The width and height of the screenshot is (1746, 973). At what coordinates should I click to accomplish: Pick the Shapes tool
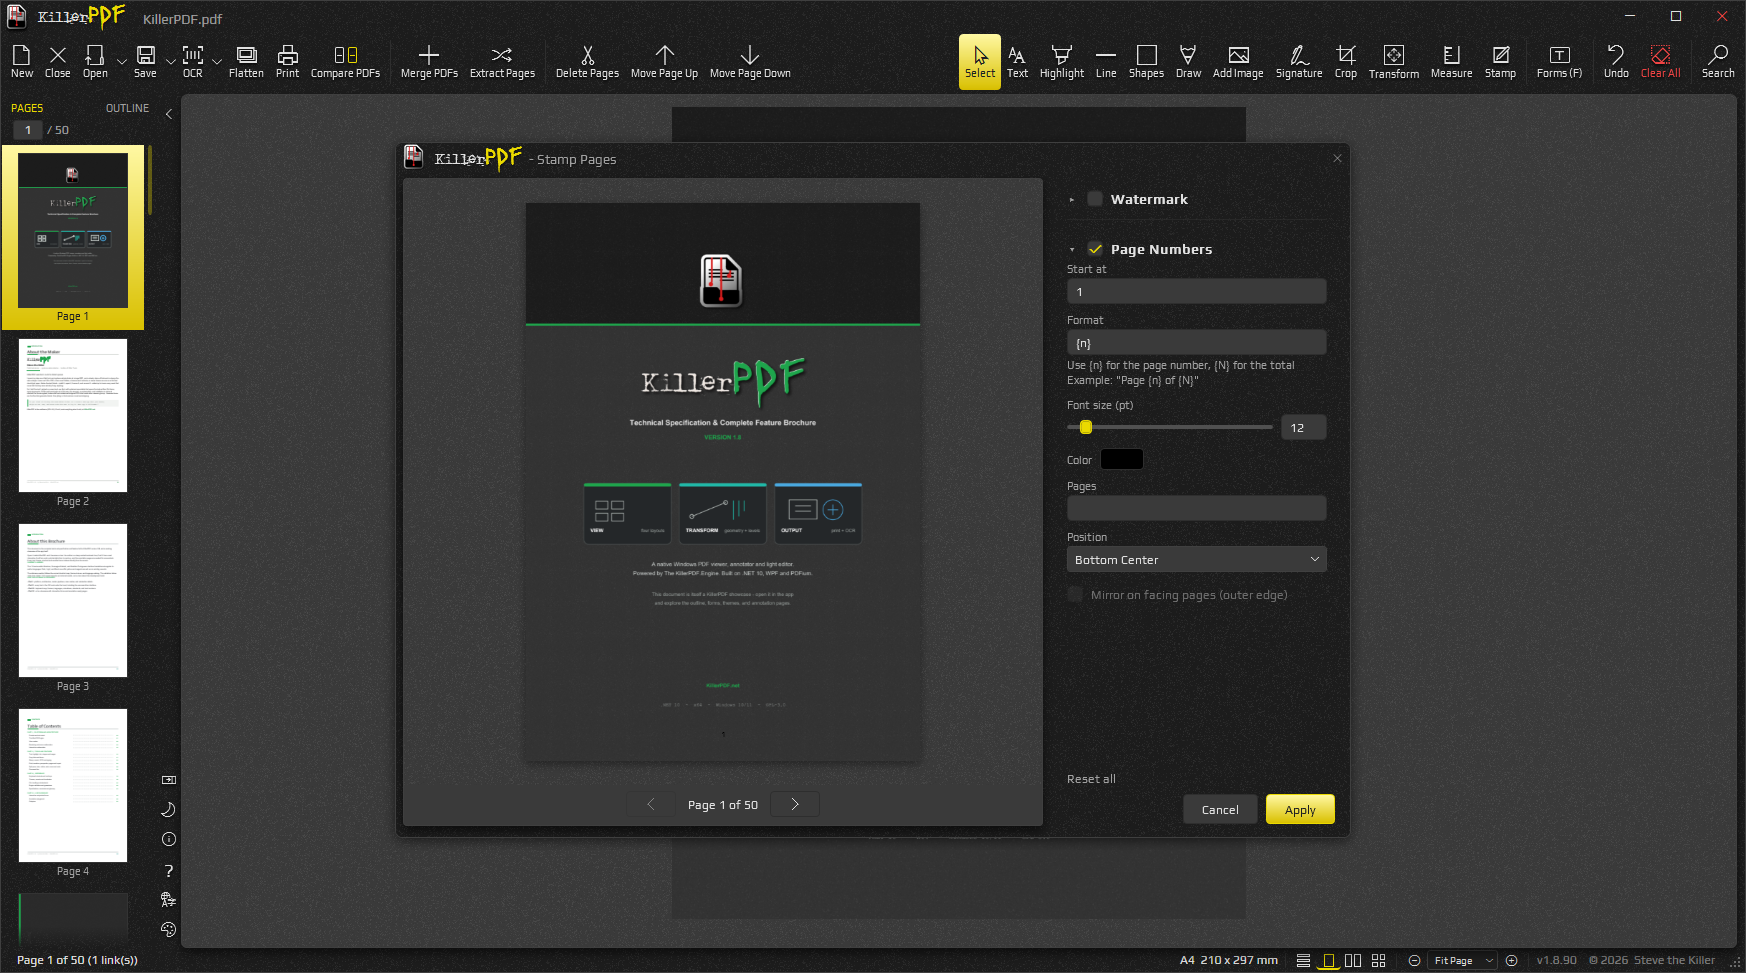point(1146,61)
